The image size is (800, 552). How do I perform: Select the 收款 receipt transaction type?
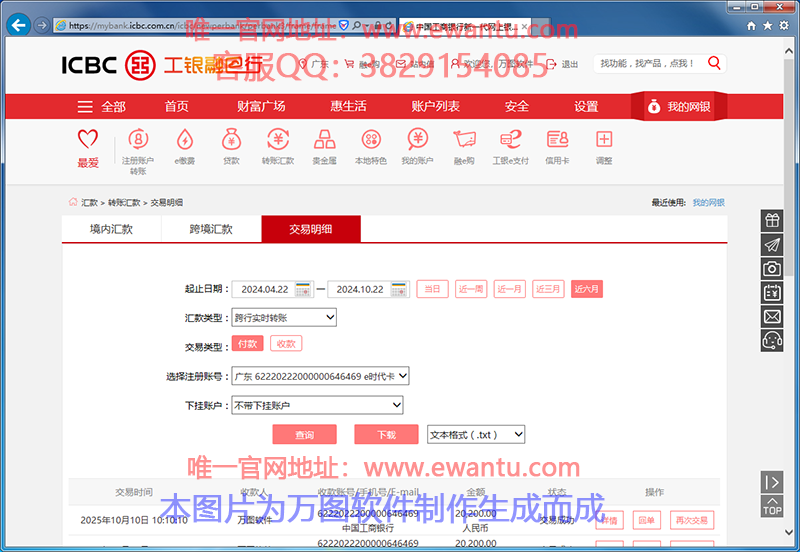point(286,343)
